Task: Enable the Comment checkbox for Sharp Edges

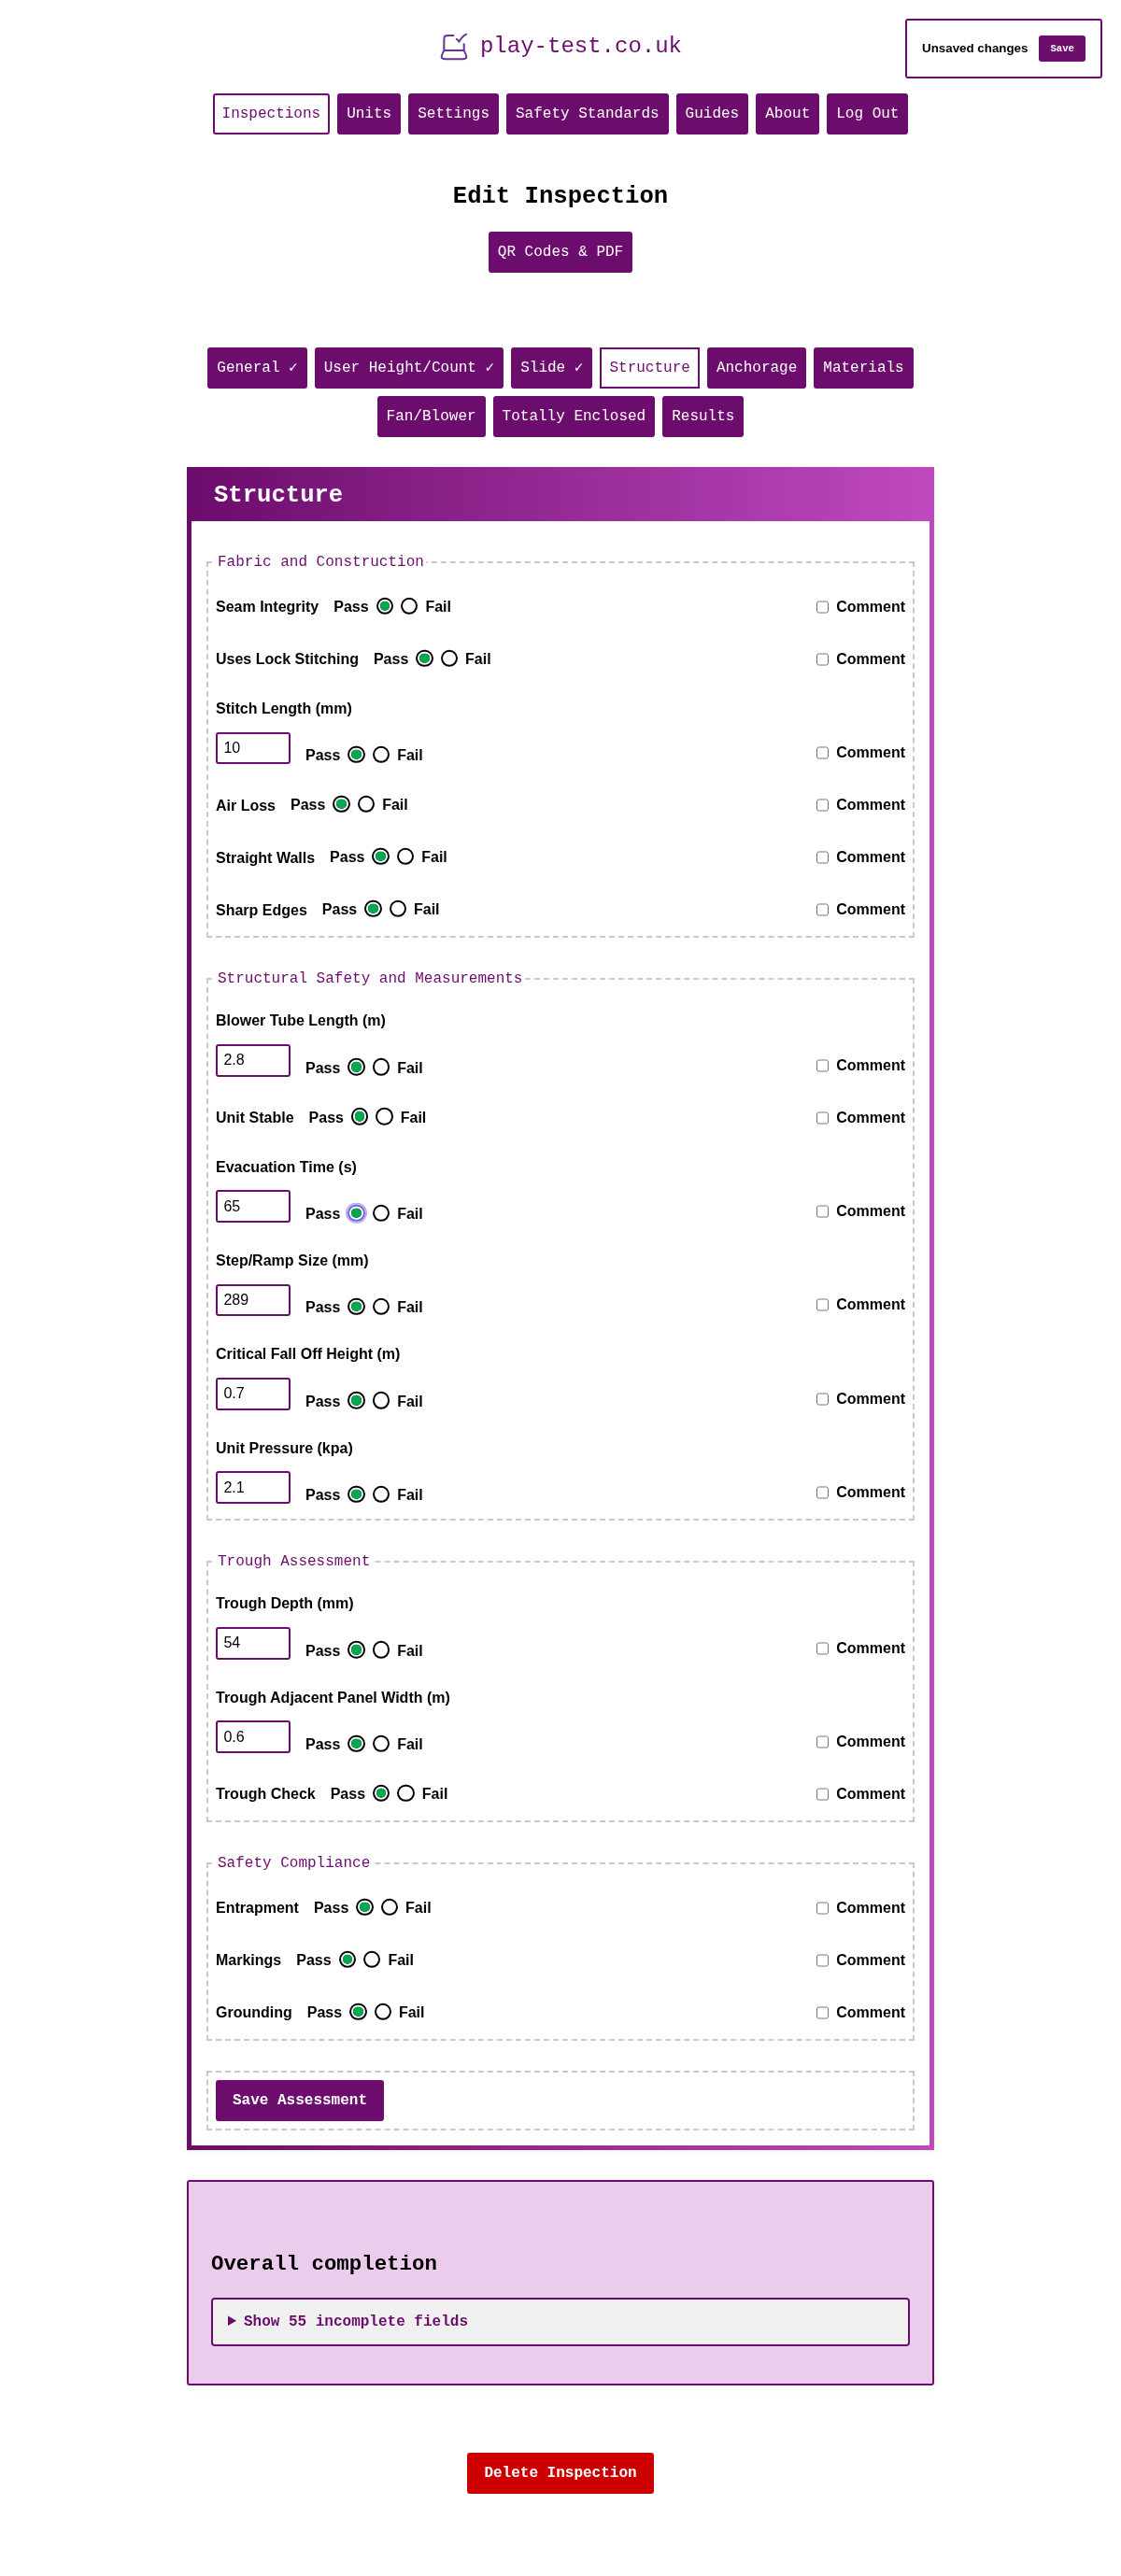Action: [823, 910]
